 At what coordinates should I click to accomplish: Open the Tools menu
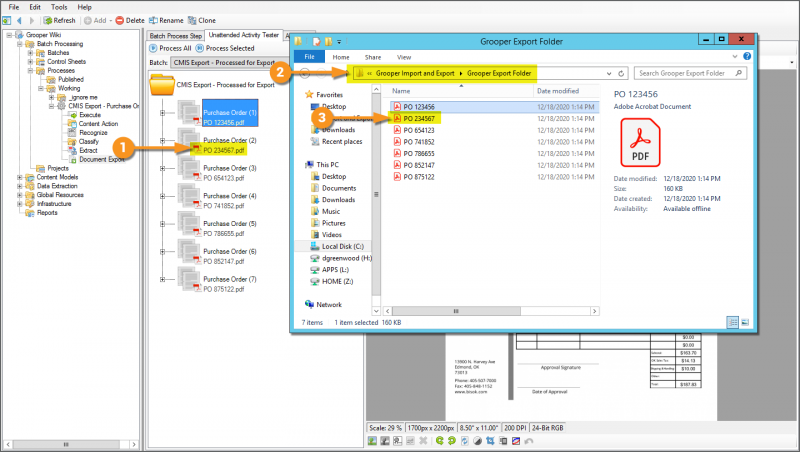click(59, 7)
